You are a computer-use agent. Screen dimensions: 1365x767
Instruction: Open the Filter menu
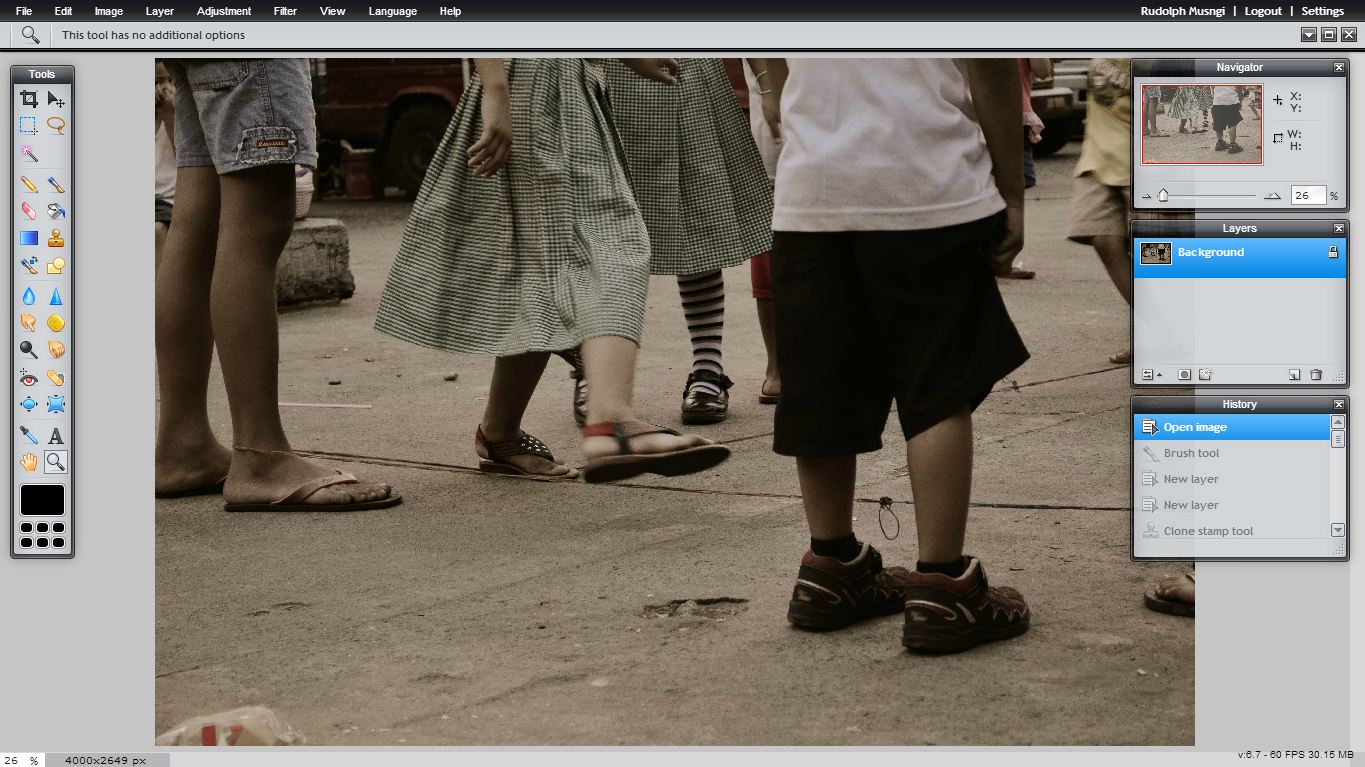pyautogui.click(x=285, y=11)
